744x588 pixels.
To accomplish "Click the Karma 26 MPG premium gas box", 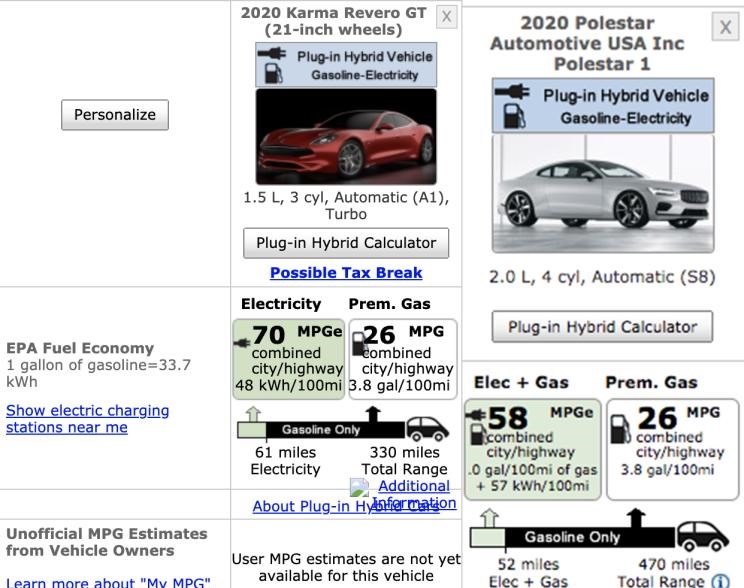I will [403, 359].
